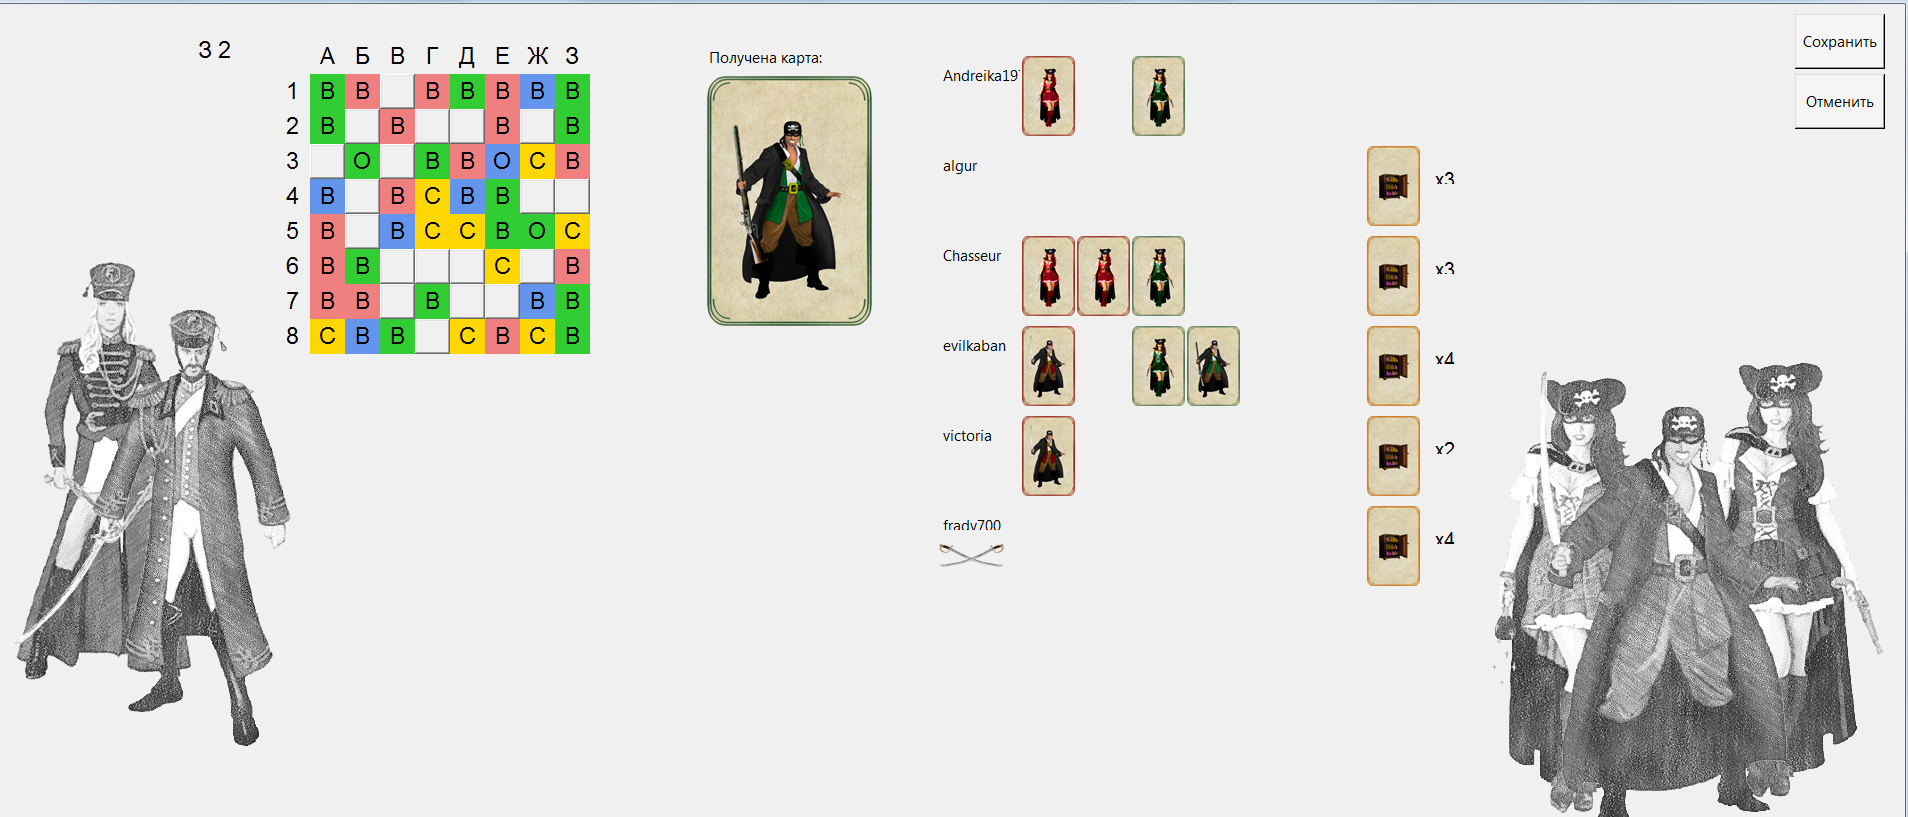Click green cell Б6 marked B

[x=362, y=266]
